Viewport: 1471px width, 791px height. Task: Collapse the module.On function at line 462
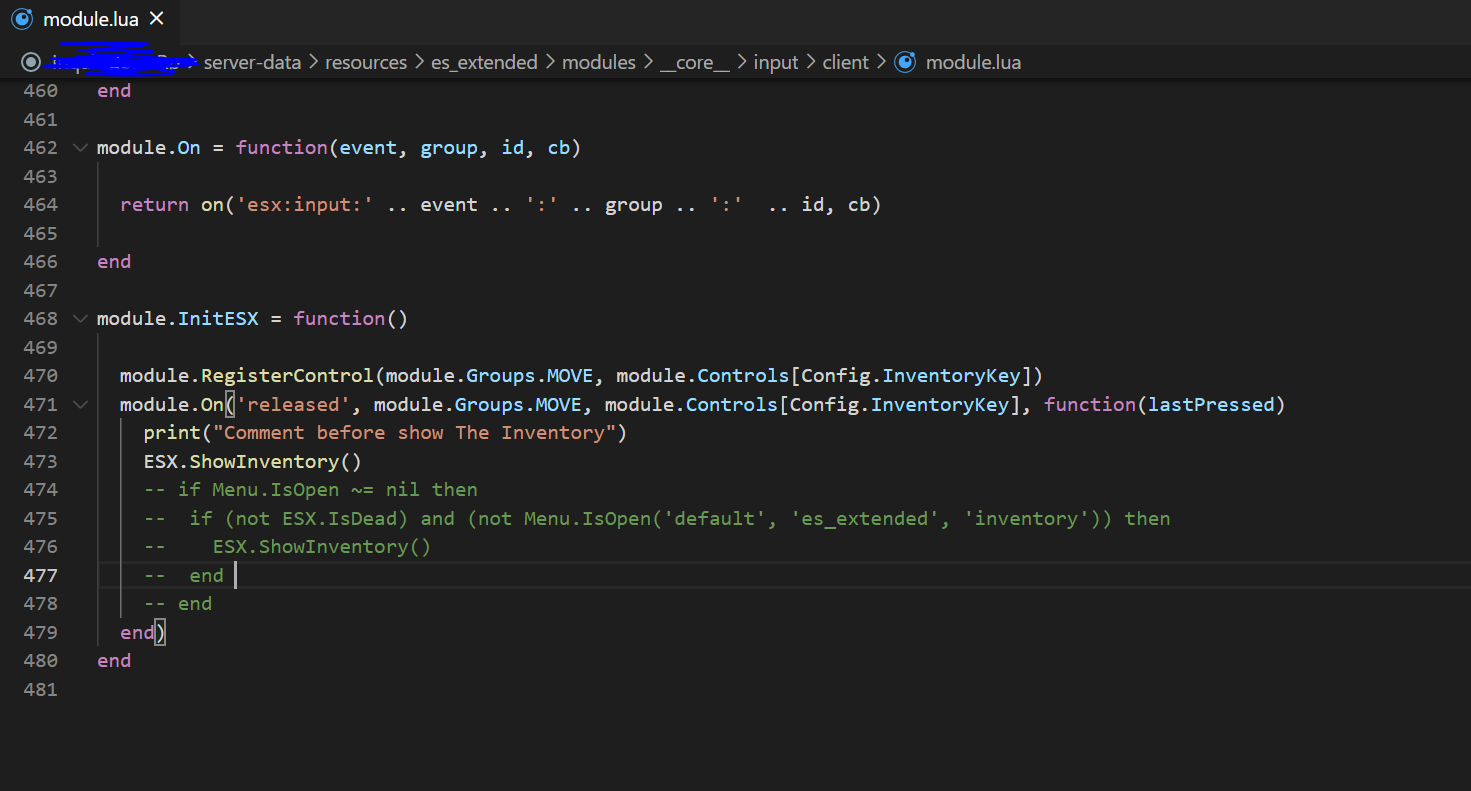tap(79, 147)
